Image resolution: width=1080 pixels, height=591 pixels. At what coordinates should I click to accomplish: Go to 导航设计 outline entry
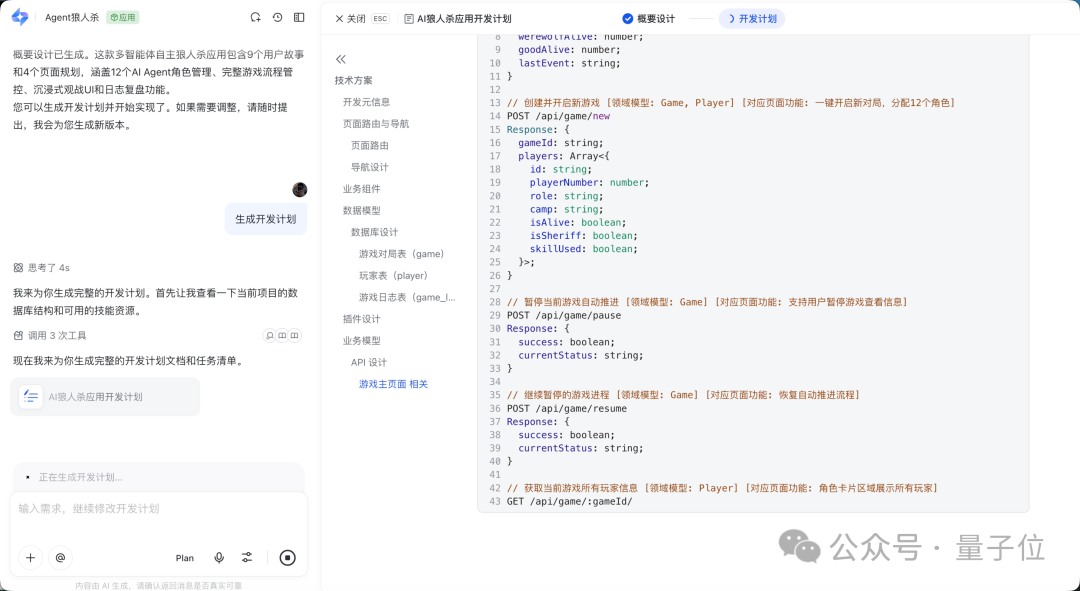(370, 167)
